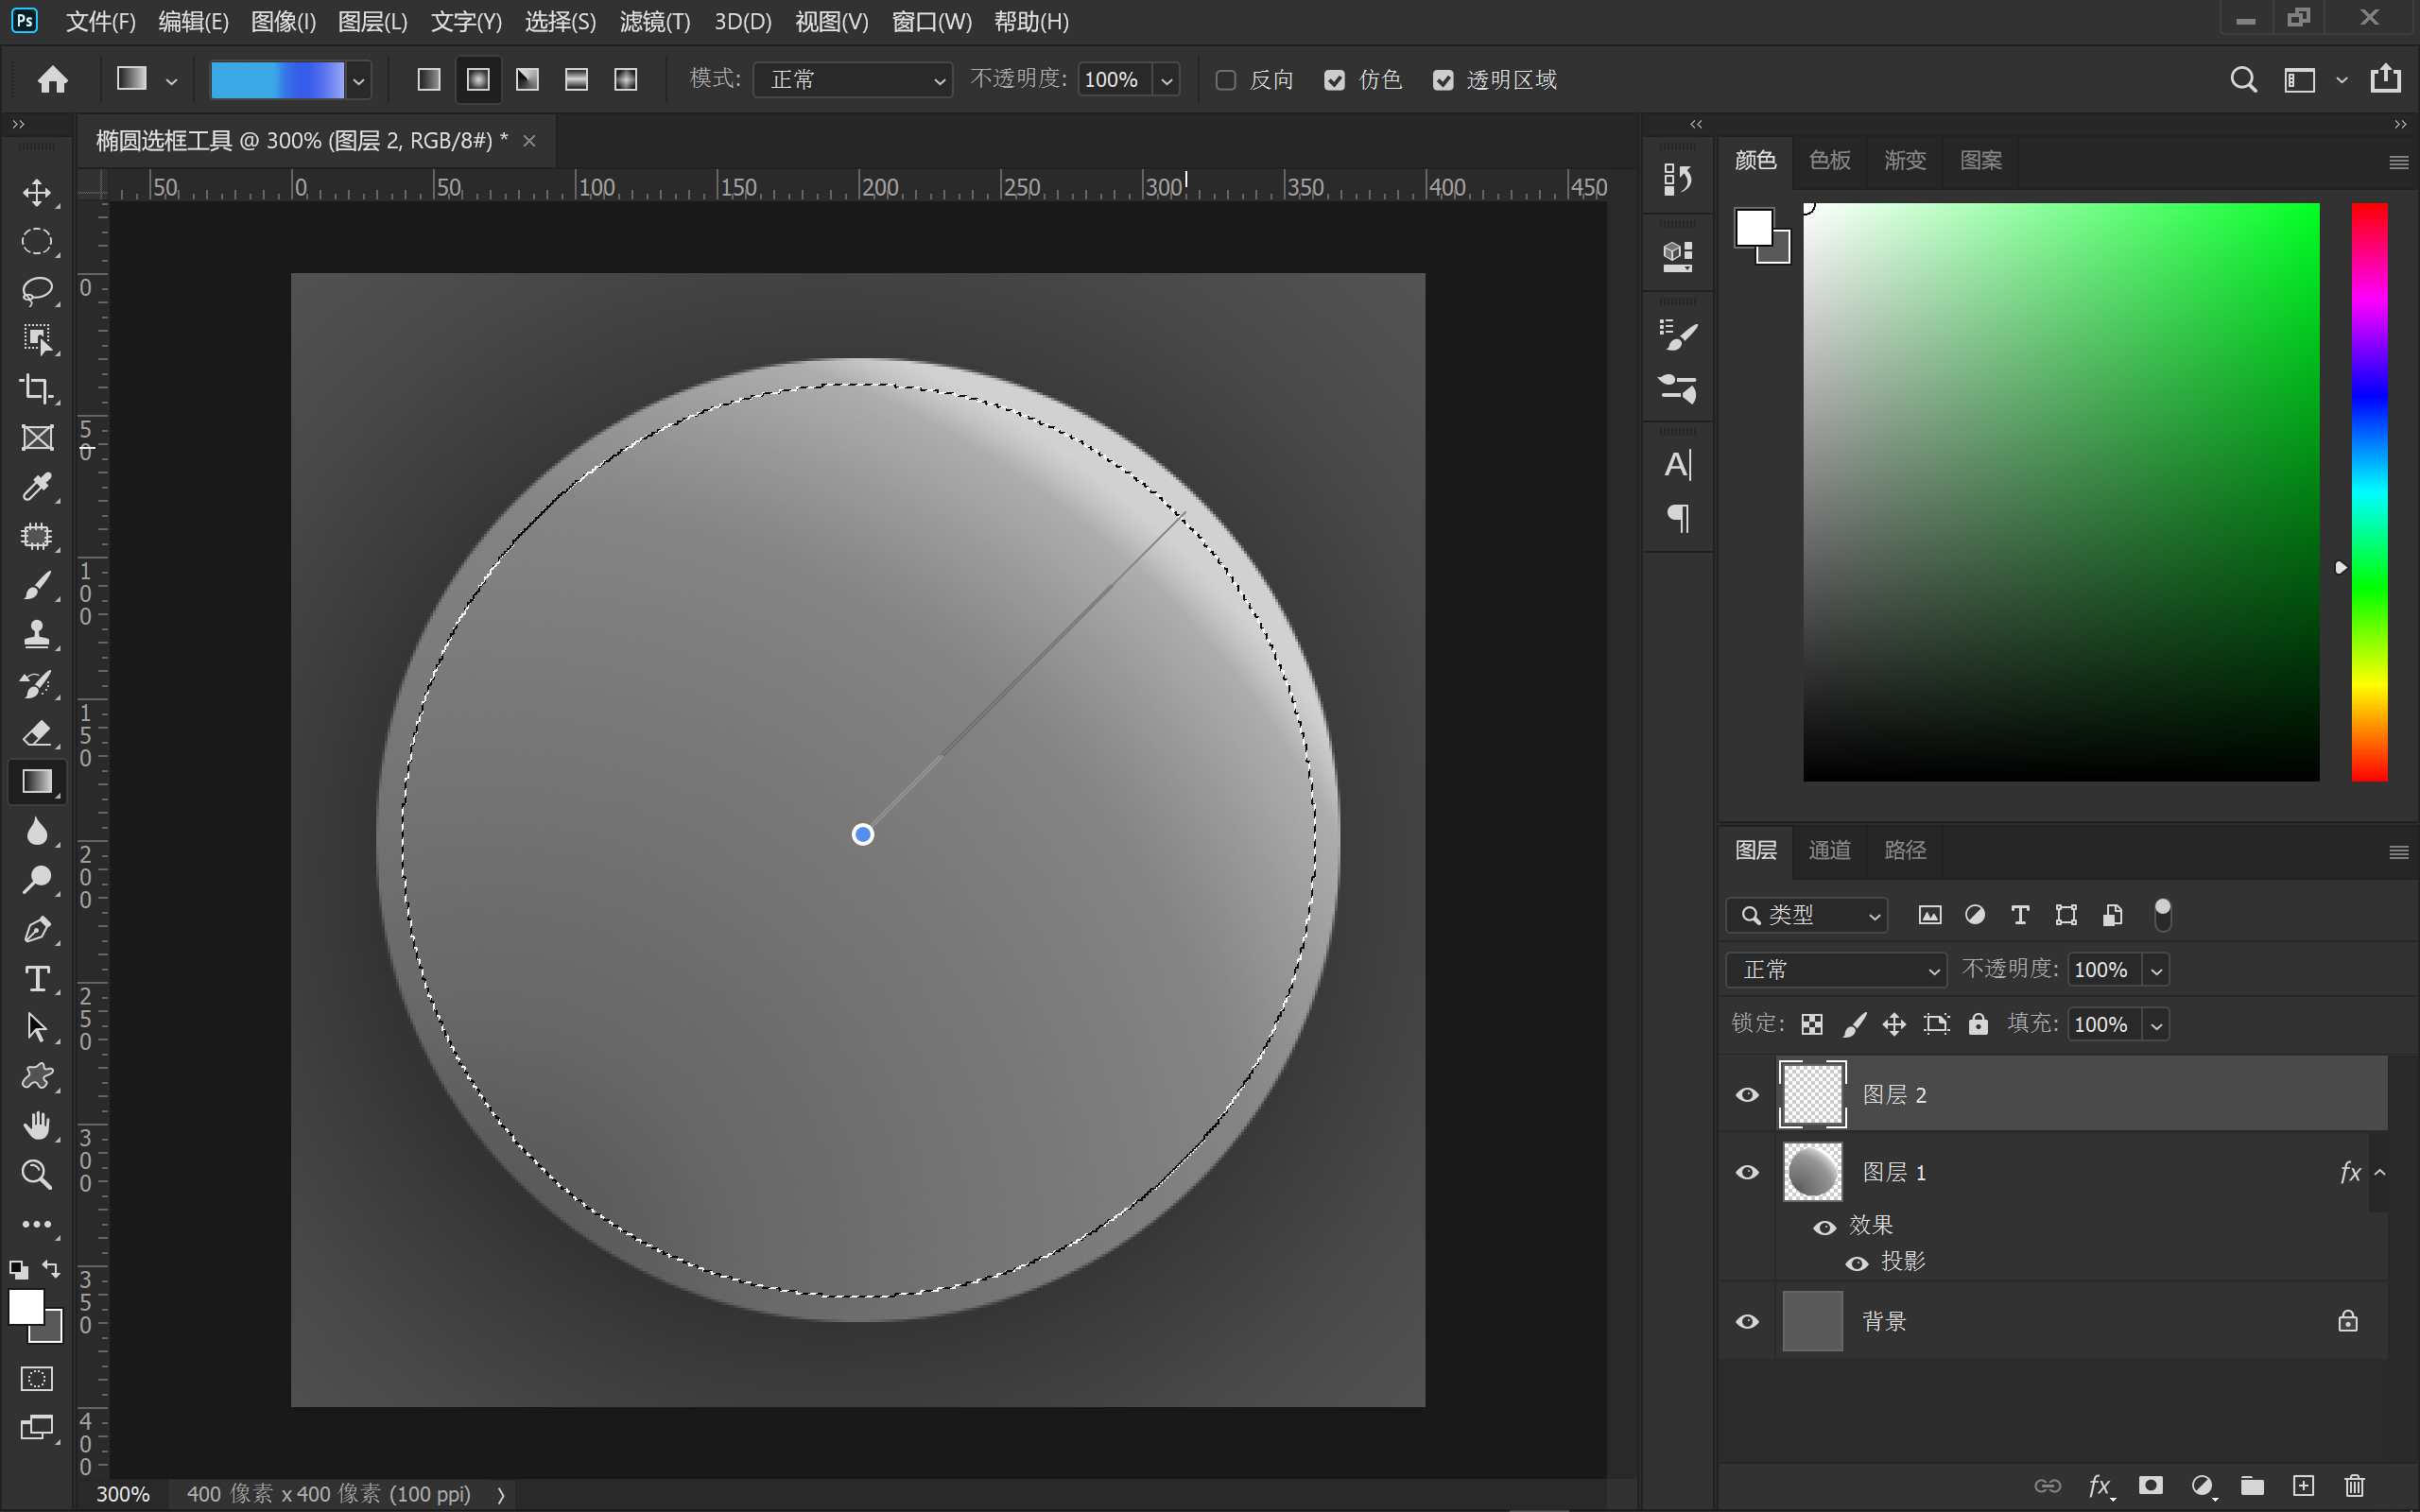Swap foreground and background colors

point(51,1269)
